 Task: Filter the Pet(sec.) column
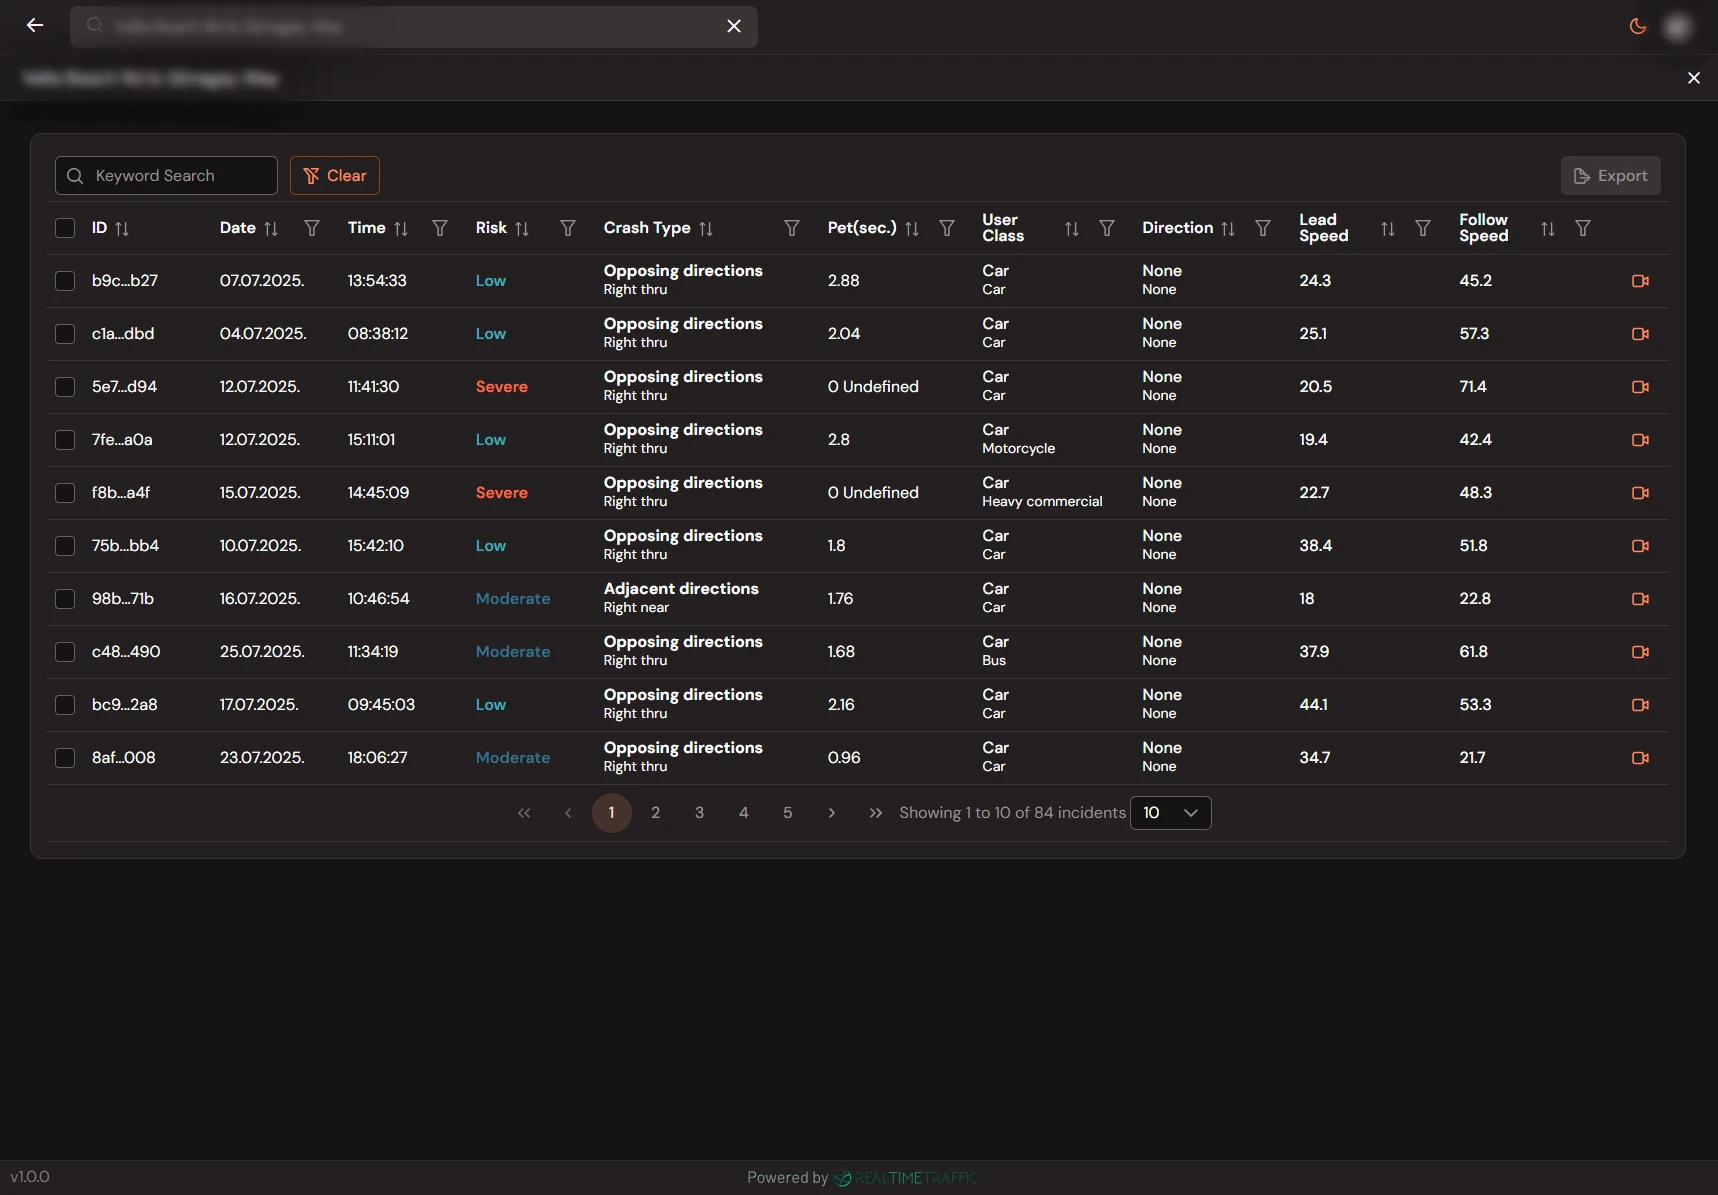click(x=946, y=229)
